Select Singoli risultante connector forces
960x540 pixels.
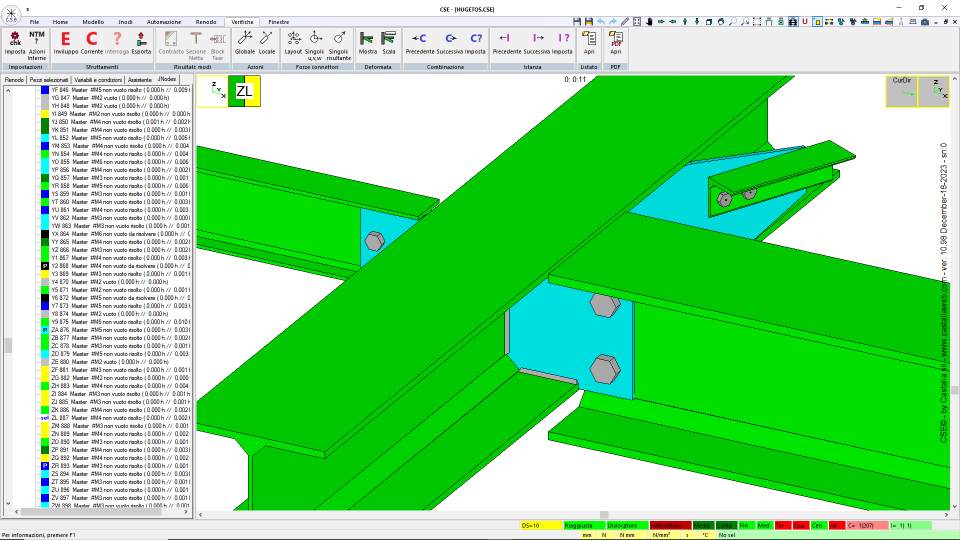339,45
